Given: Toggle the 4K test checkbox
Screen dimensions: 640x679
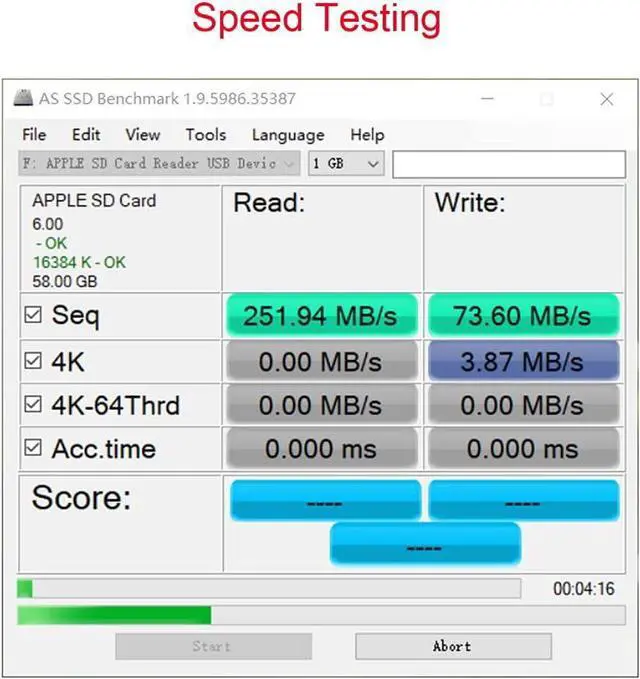Looking at the screenshot, I should coord(33,361).
